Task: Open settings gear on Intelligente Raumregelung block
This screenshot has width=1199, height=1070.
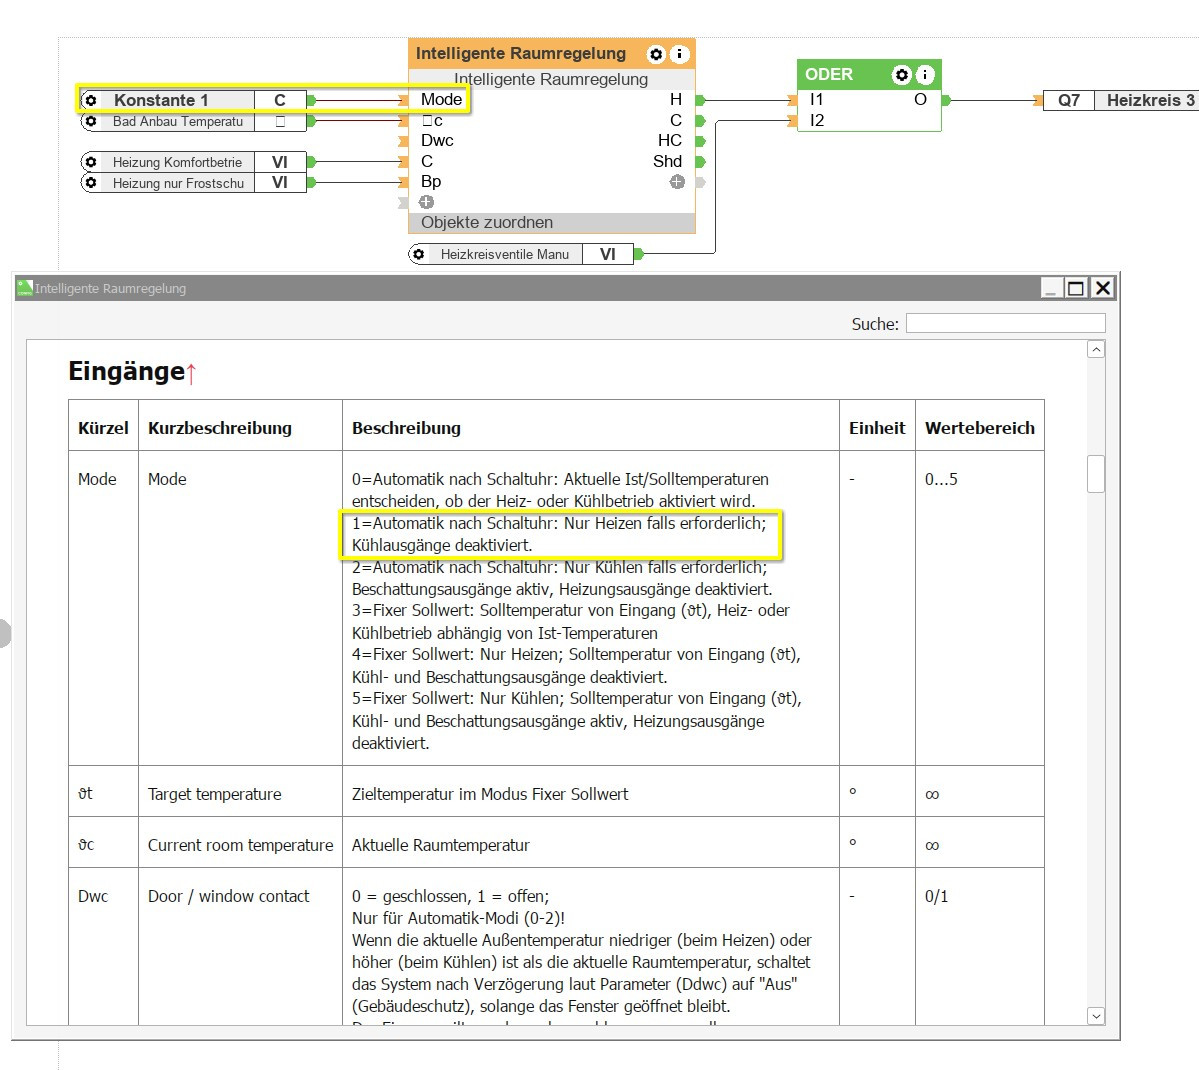Action: [655, 54]
